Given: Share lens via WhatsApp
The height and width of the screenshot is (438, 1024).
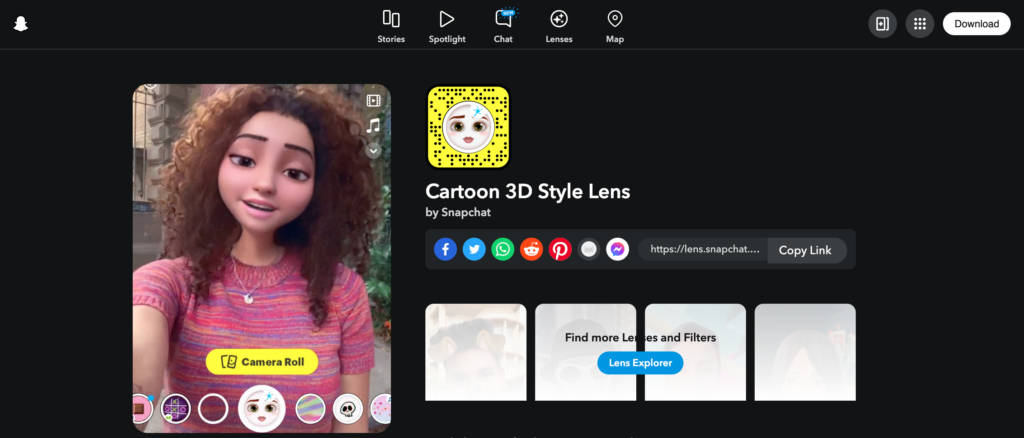Looking at the screenshot, I should [503, 250].
